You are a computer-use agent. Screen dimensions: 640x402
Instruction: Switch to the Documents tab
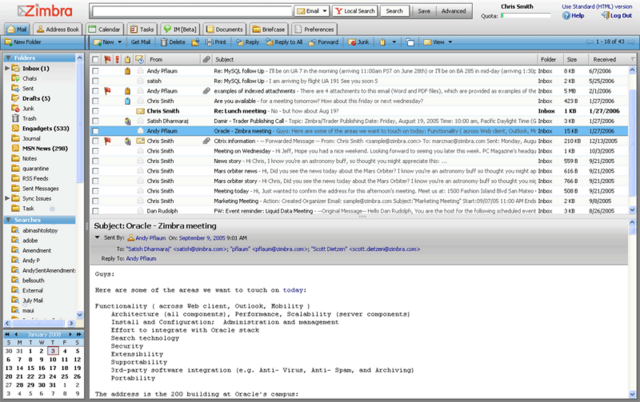coord(224,29)
